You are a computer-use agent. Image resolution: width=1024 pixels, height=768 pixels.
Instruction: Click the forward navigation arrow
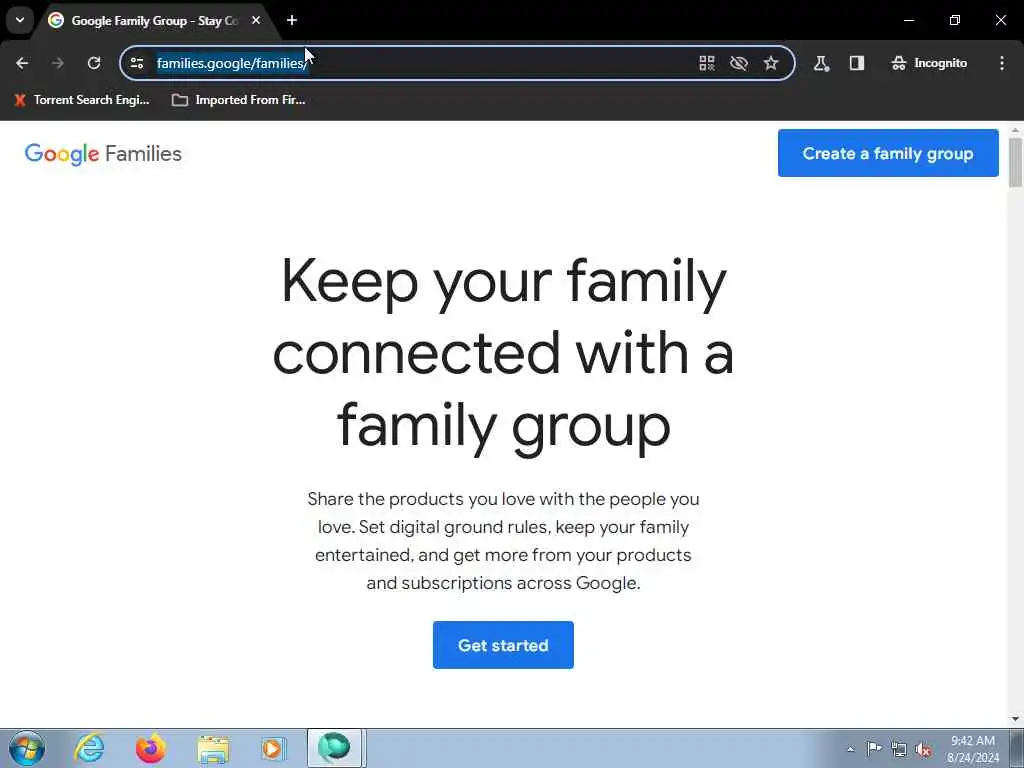pyautogui.click(x=57, y=63)
